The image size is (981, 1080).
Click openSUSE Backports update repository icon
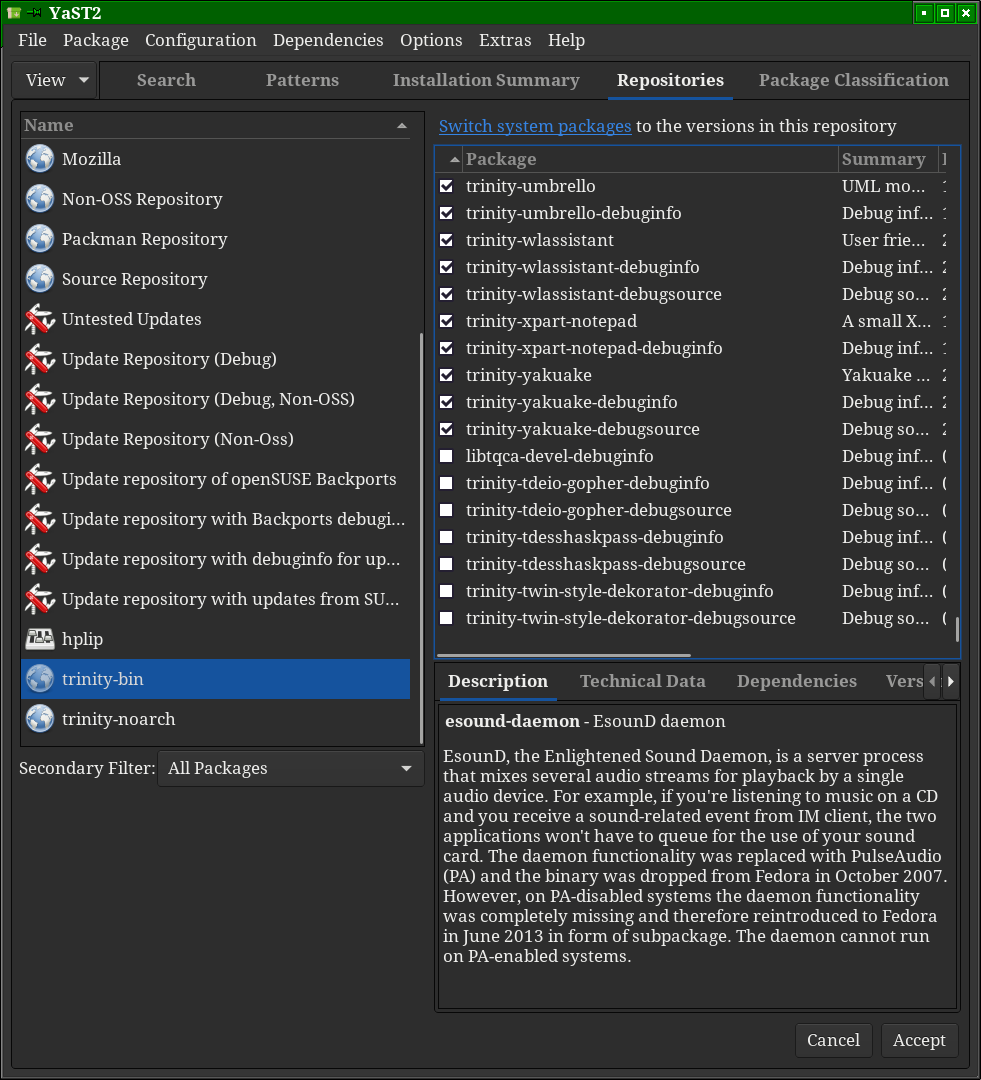(x=40, y=479)
